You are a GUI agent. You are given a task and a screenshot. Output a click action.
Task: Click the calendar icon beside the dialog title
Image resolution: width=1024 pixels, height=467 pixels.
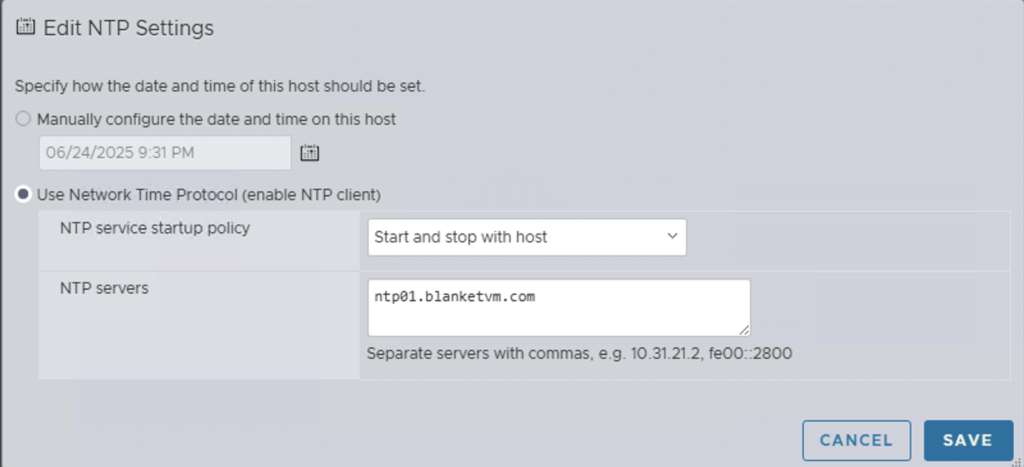click(x=27, y=28)
